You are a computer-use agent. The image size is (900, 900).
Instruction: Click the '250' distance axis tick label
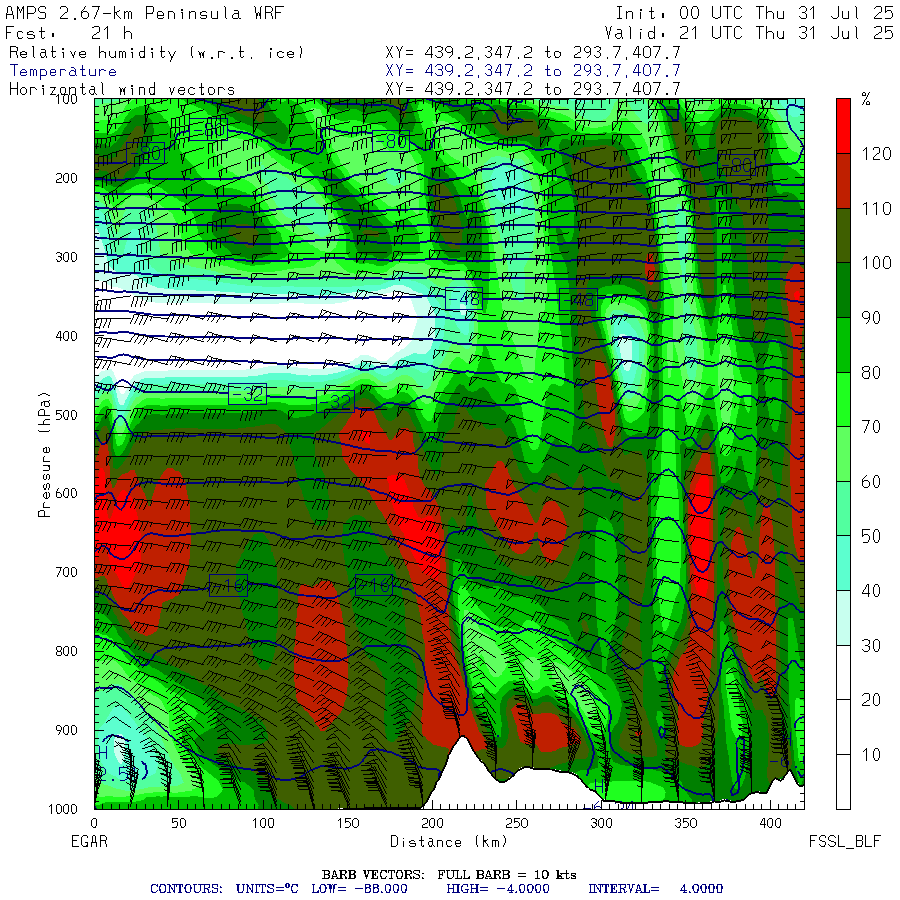[x=517, y=823]
